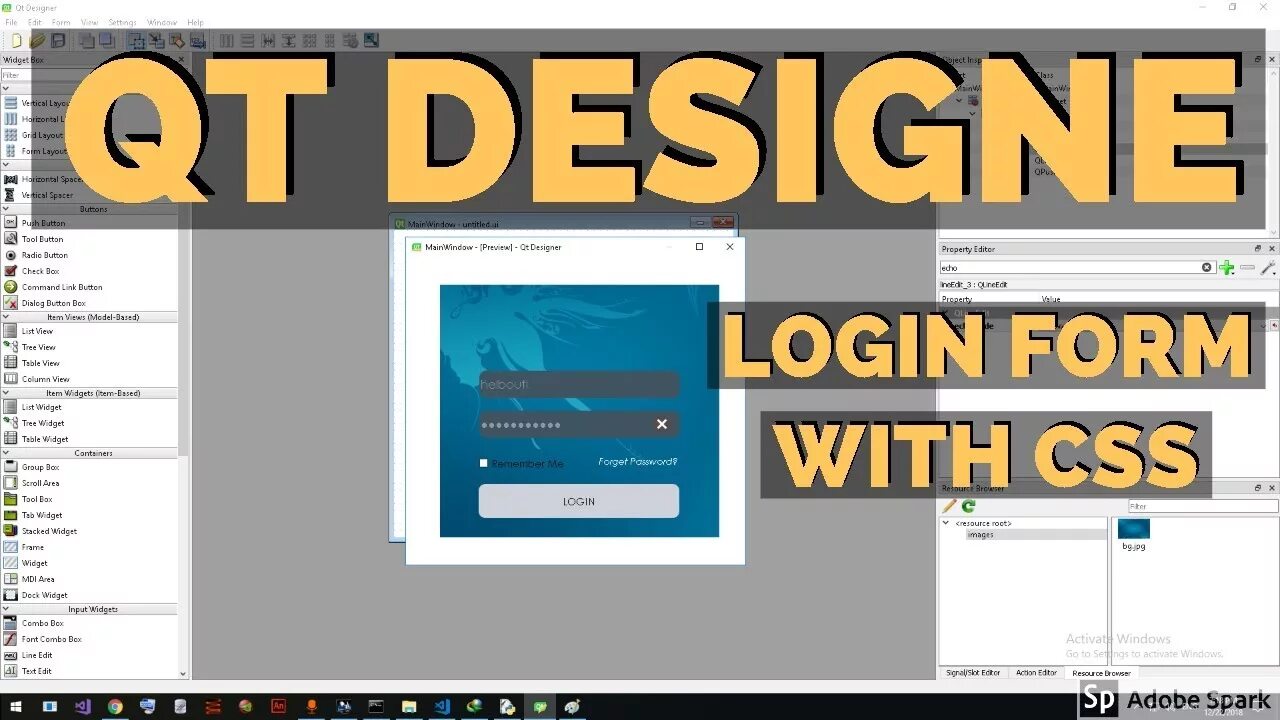Screen dimensions: 1280x720
Task: Click the Forget Password? link
Action: pyautogui.click(x=638, y=462)
